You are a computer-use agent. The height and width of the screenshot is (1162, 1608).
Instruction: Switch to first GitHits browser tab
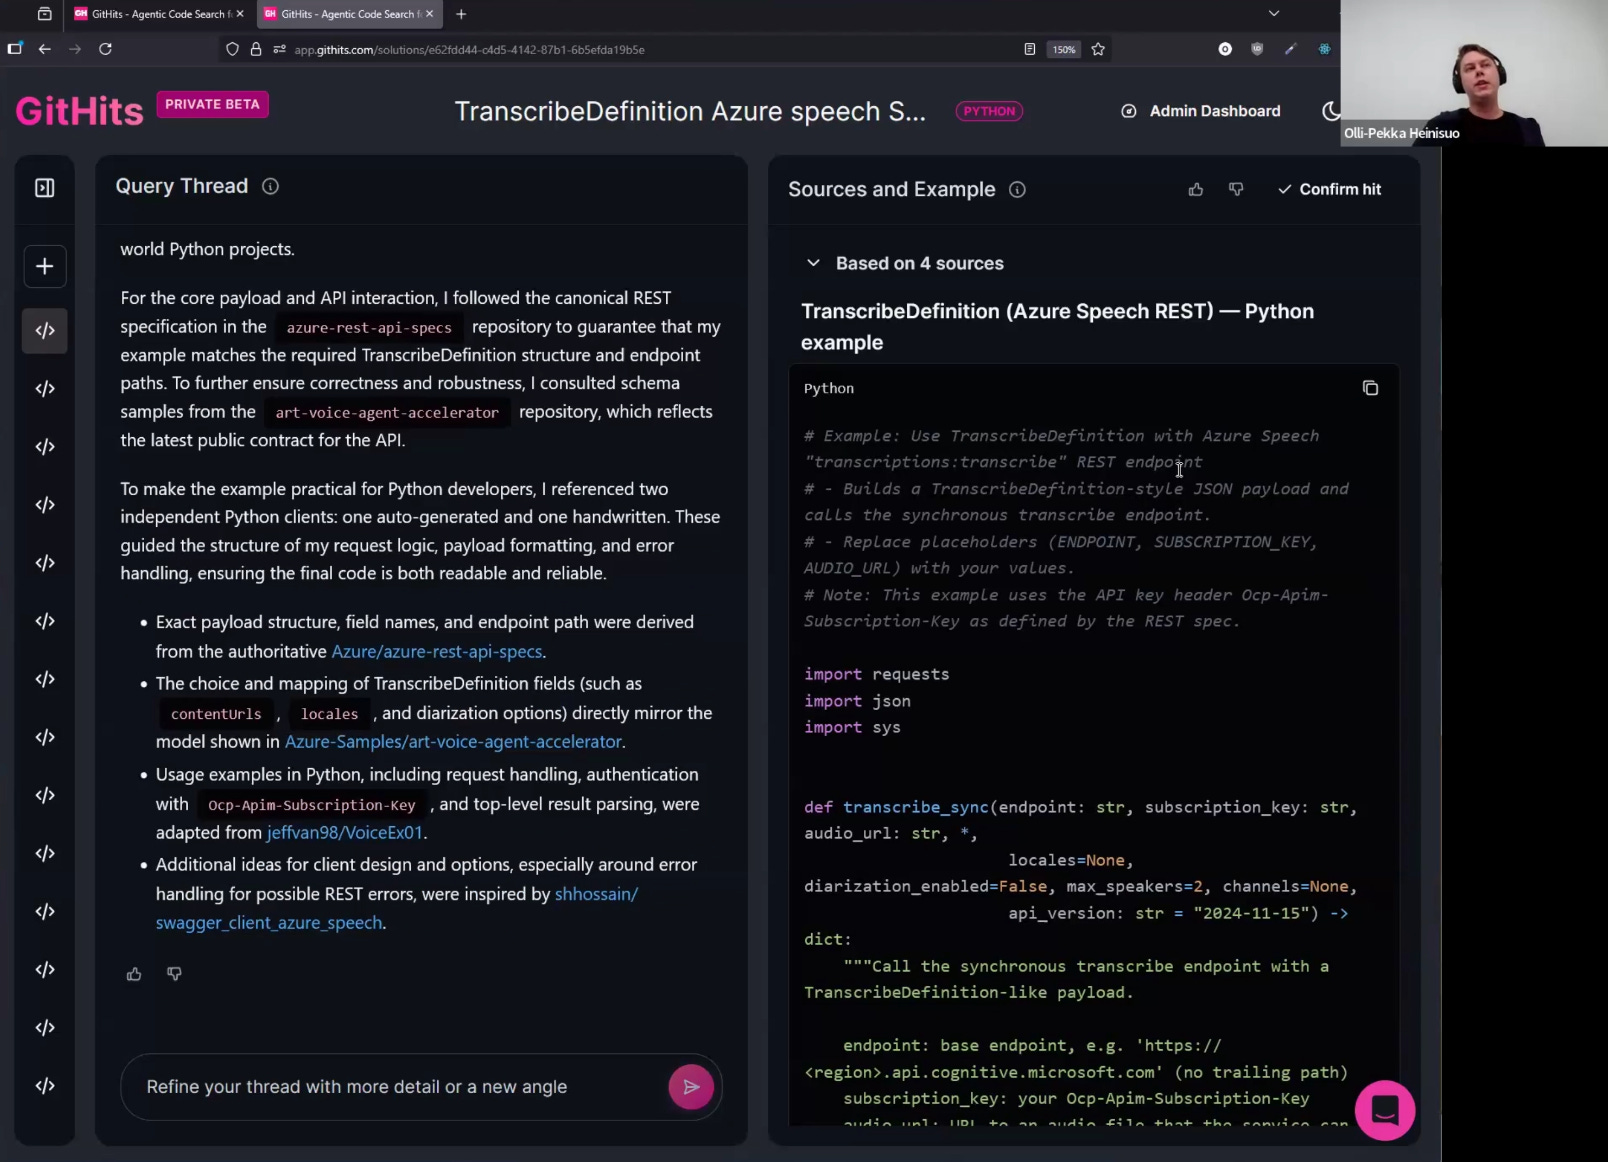tap(160, 14)
